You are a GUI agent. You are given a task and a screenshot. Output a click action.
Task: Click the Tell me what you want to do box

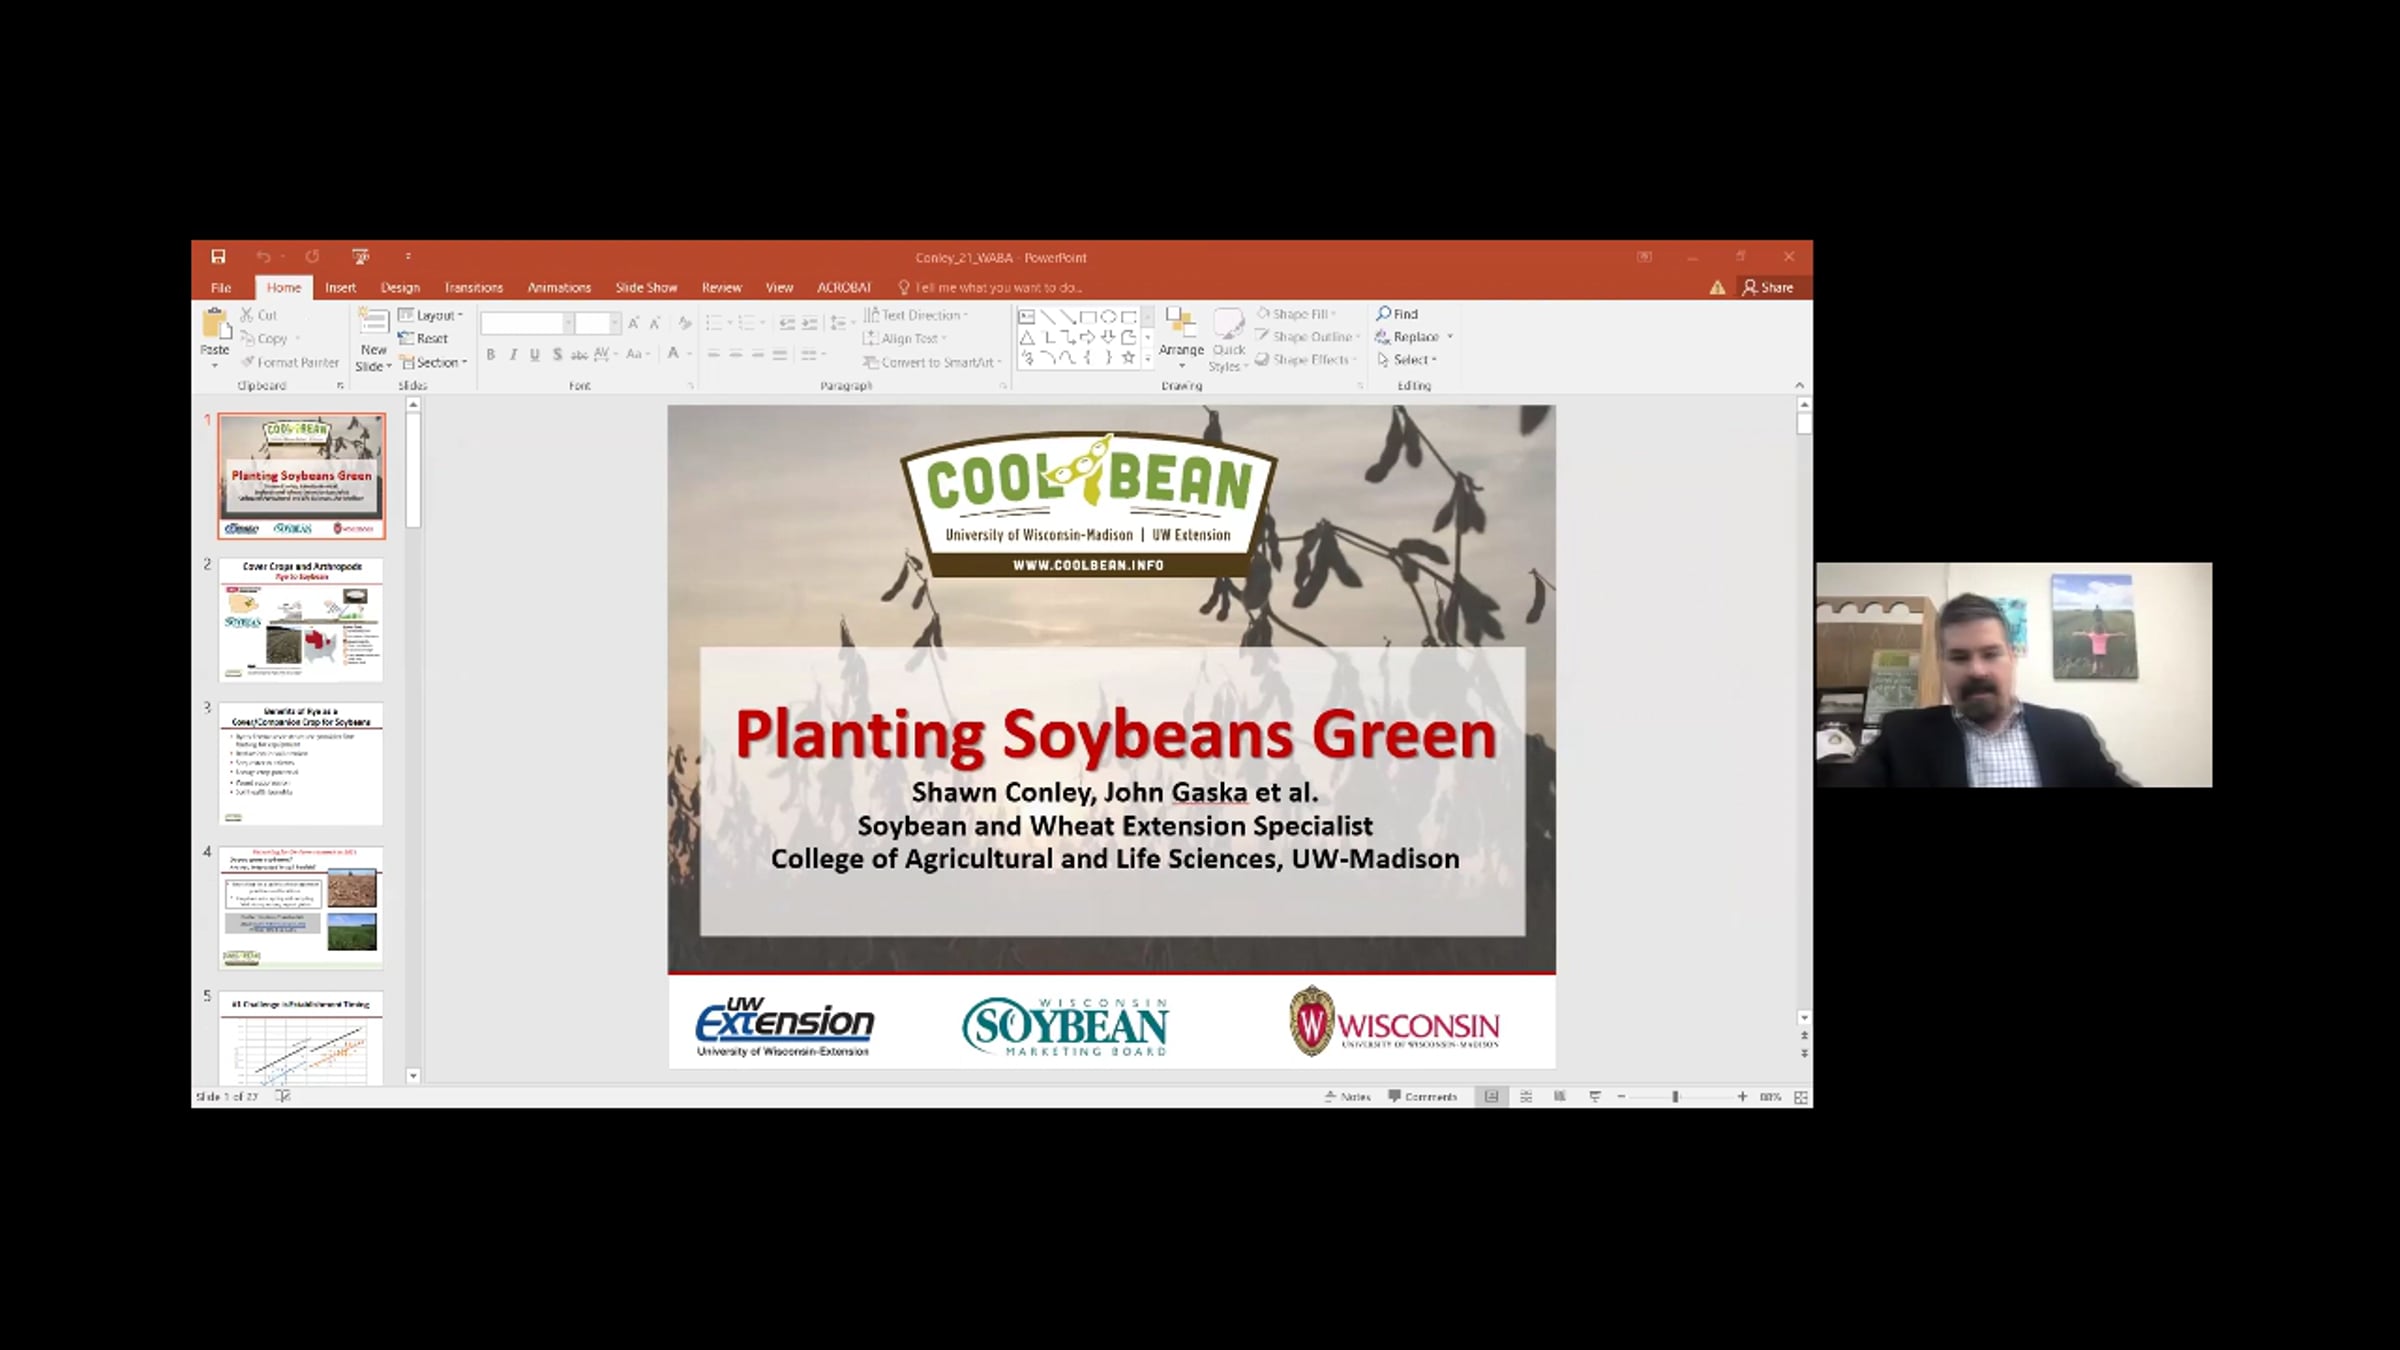990,287
